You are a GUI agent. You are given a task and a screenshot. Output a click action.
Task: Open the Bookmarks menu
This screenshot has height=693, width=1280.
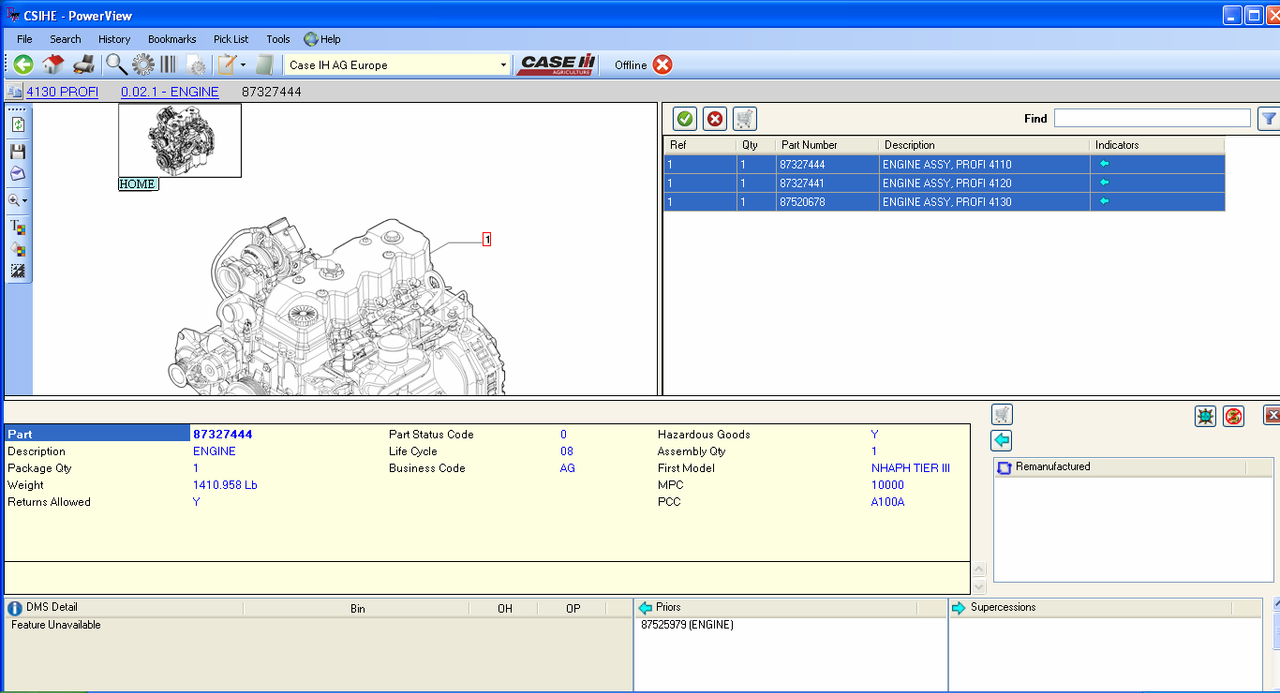(172, 39)
